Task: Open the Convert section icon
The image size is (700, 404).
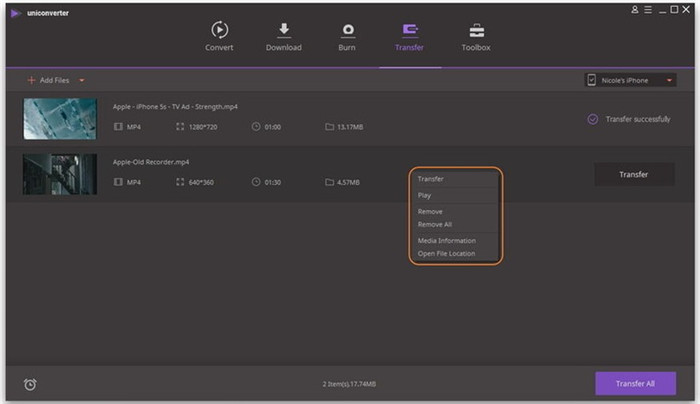Action: [219, 31]
